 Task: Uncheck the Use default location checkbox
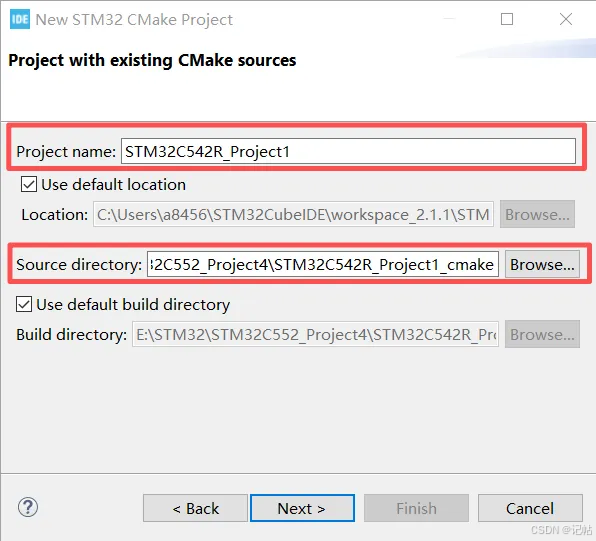tap(29, 184)
